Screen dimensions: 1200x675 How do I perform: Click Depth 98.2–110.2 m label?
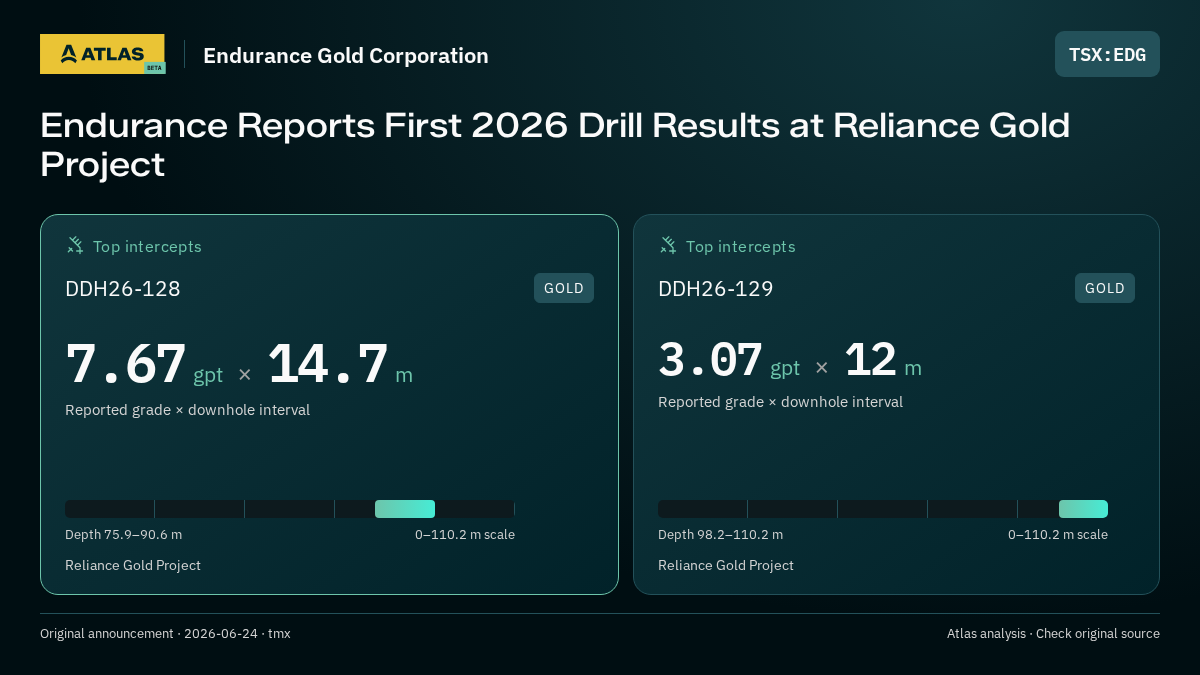(x=720, y=535)
